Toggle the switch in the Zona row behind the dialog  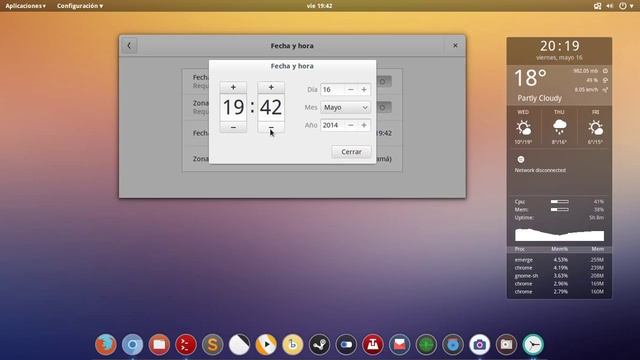tap(383, 107)
